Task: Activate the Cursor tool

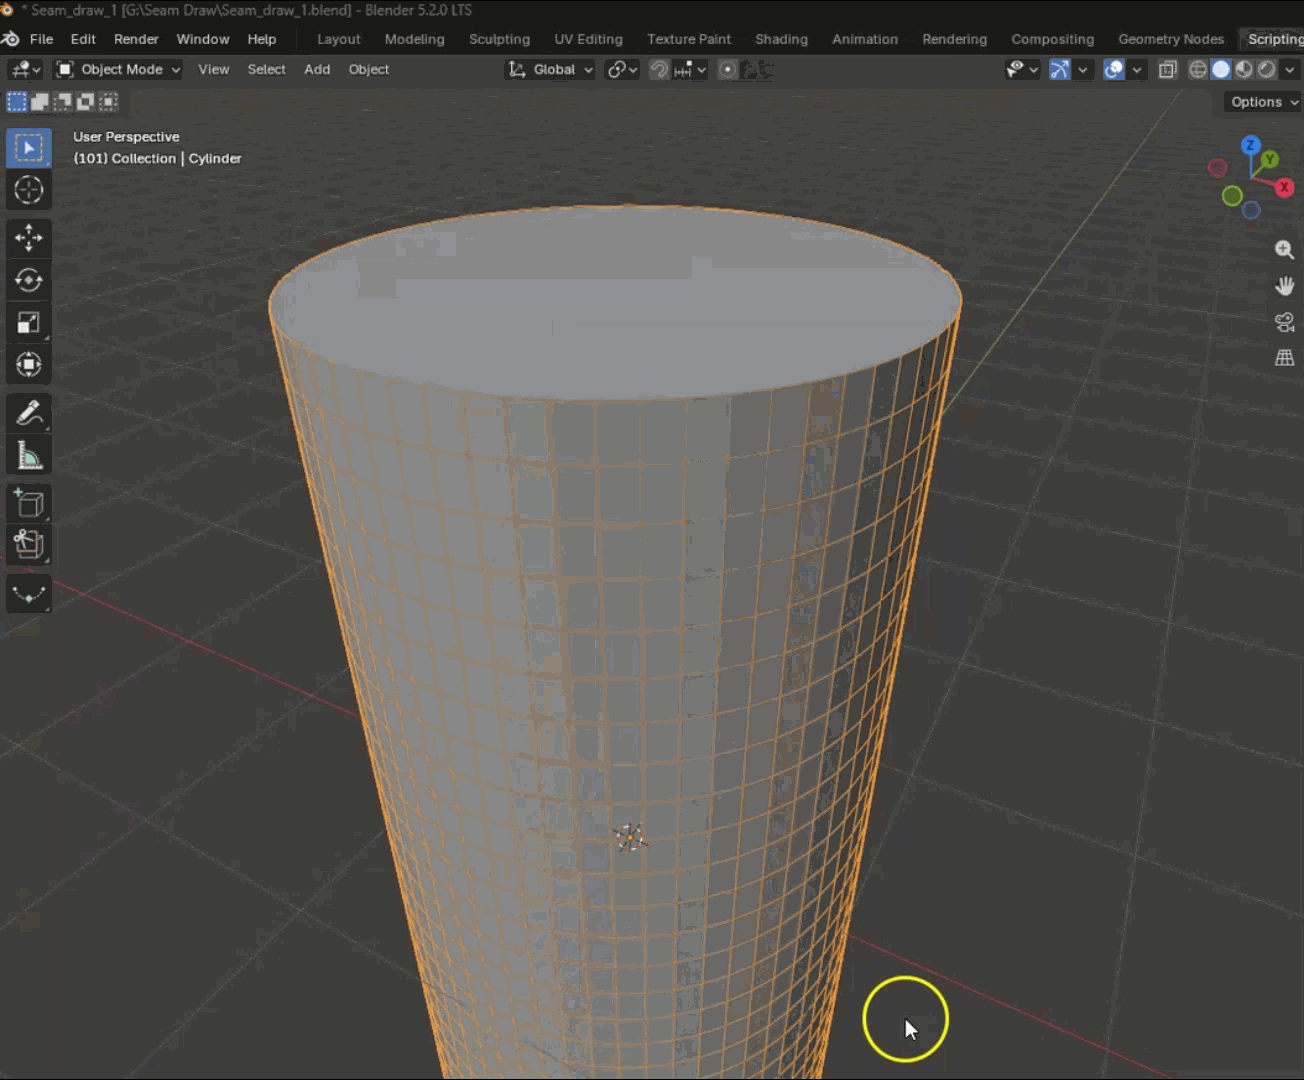Action: (29, 190)
